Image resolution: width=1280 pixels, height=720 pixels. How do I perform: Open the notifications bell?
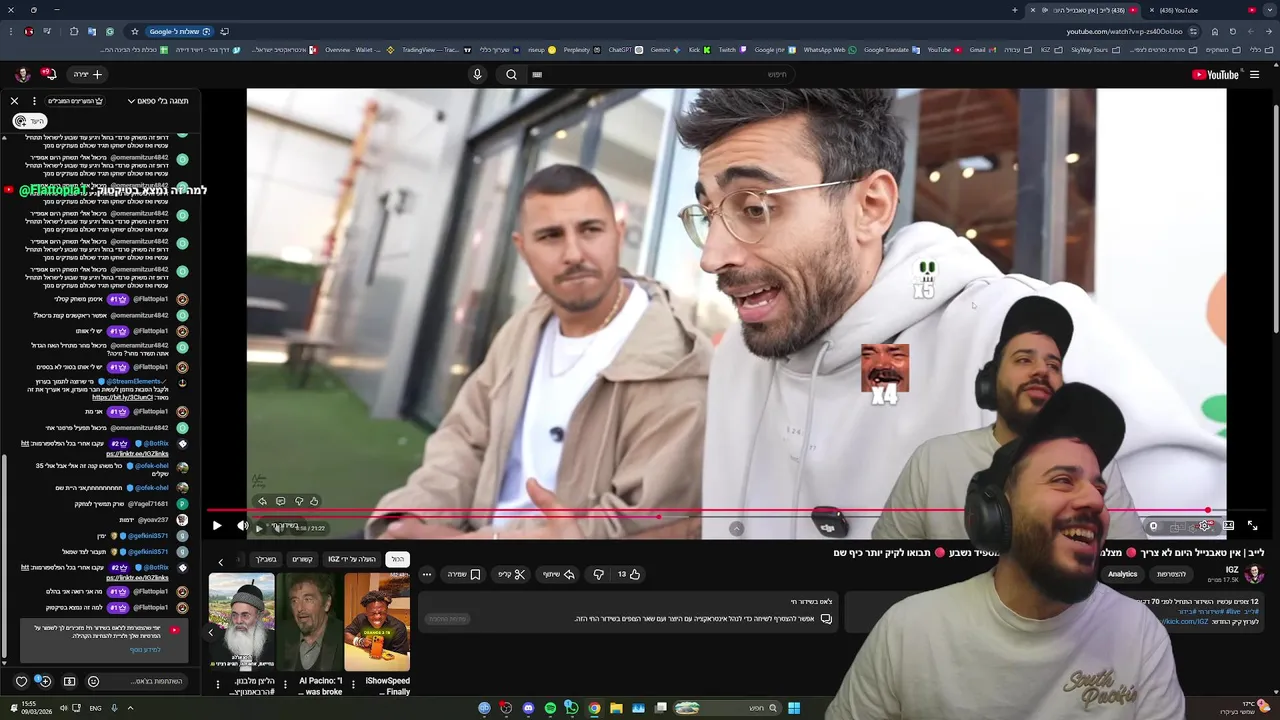49,75
